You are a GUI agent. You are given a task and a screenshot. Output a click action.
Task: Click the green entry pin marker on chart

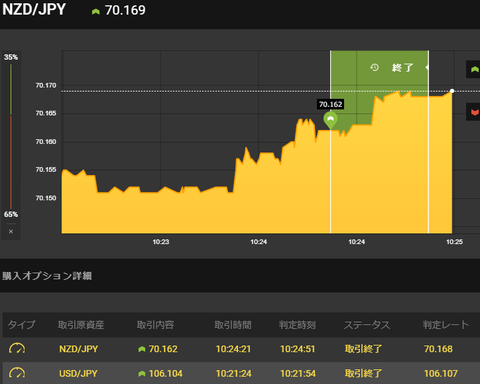point(330,120)
